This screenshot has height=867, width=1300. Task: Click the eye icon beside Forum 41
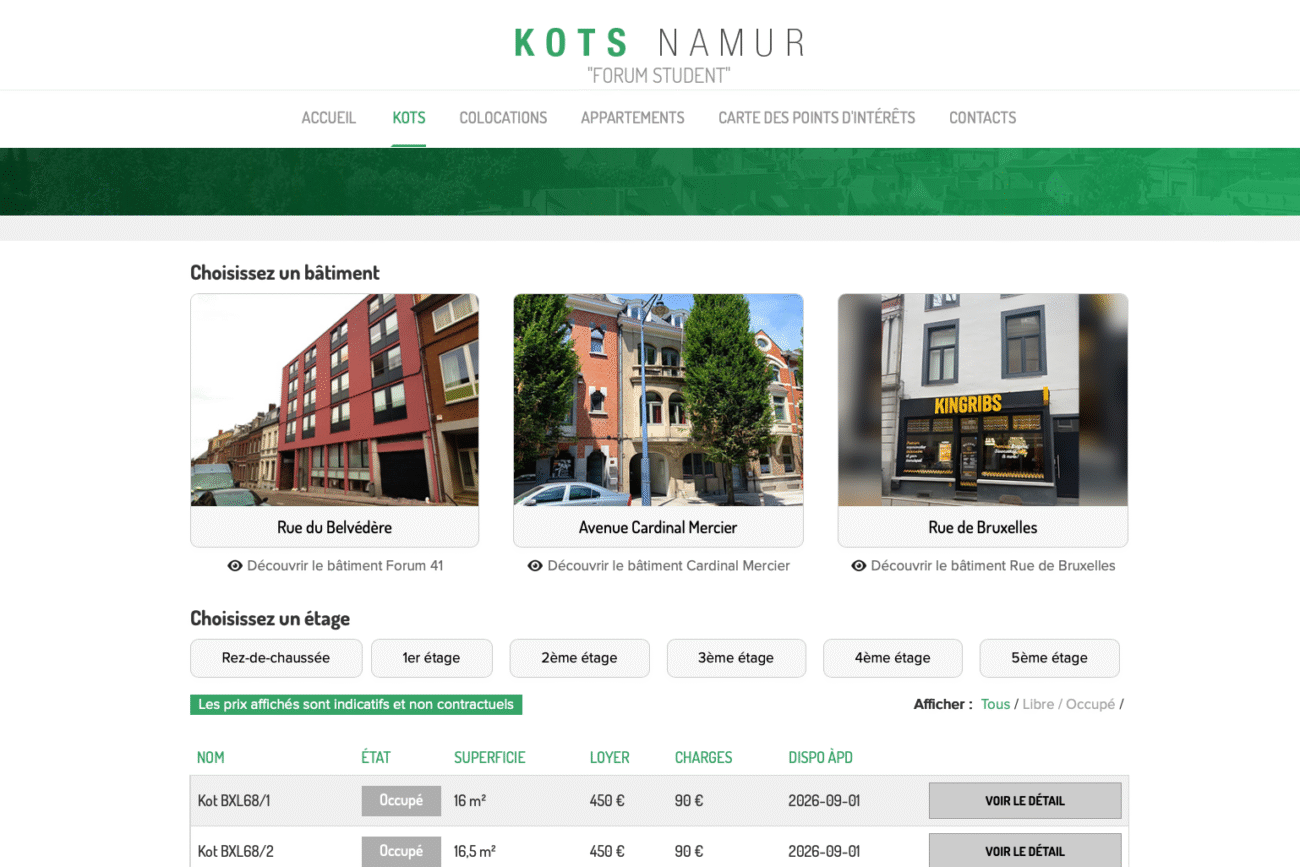235,566
